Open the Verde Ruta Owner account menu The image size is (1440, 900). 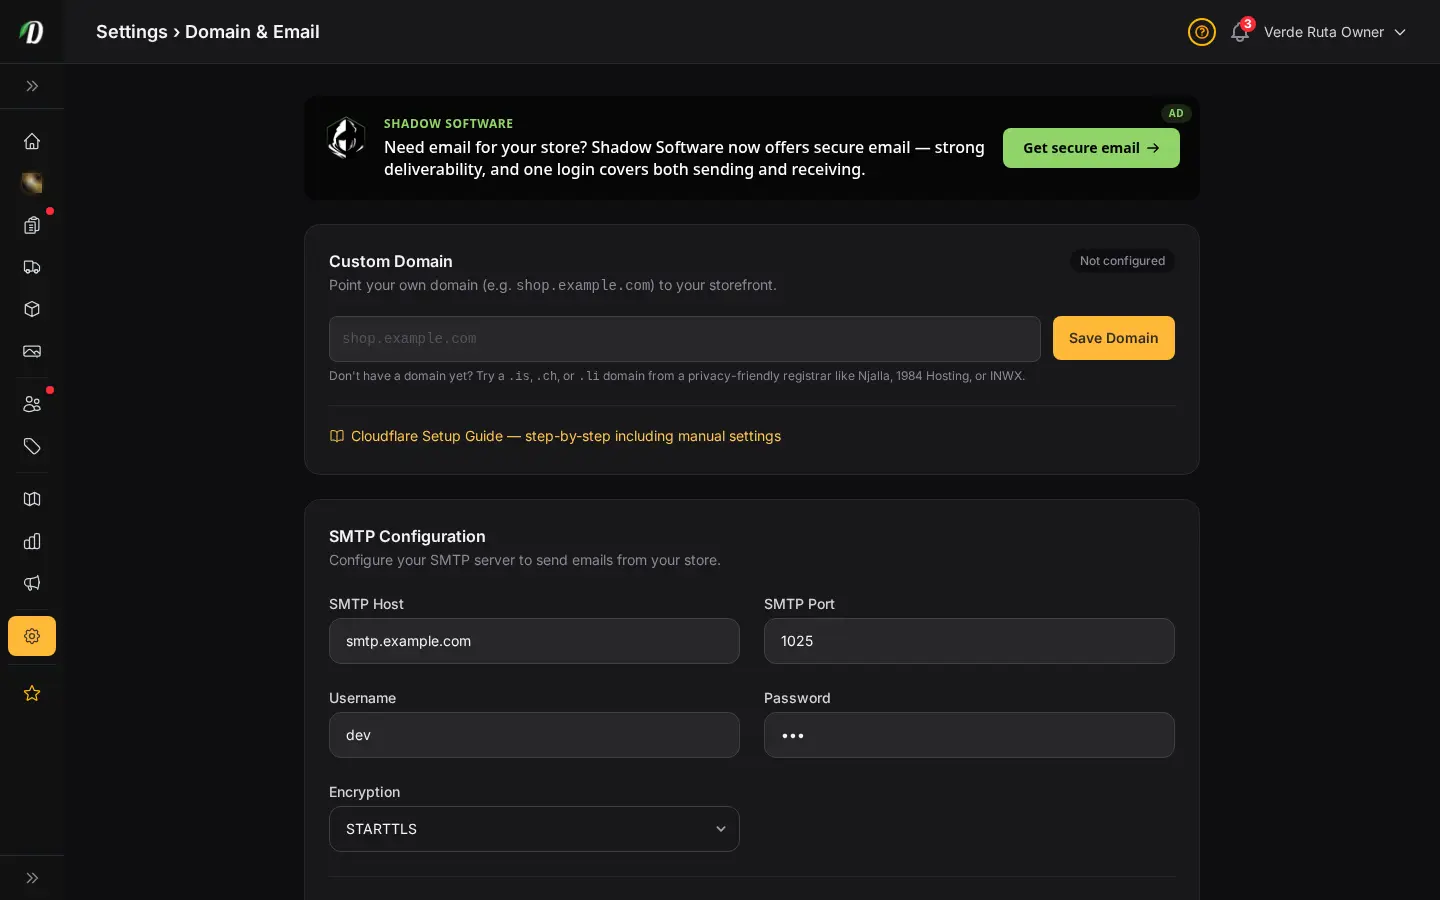point(1335,32)
